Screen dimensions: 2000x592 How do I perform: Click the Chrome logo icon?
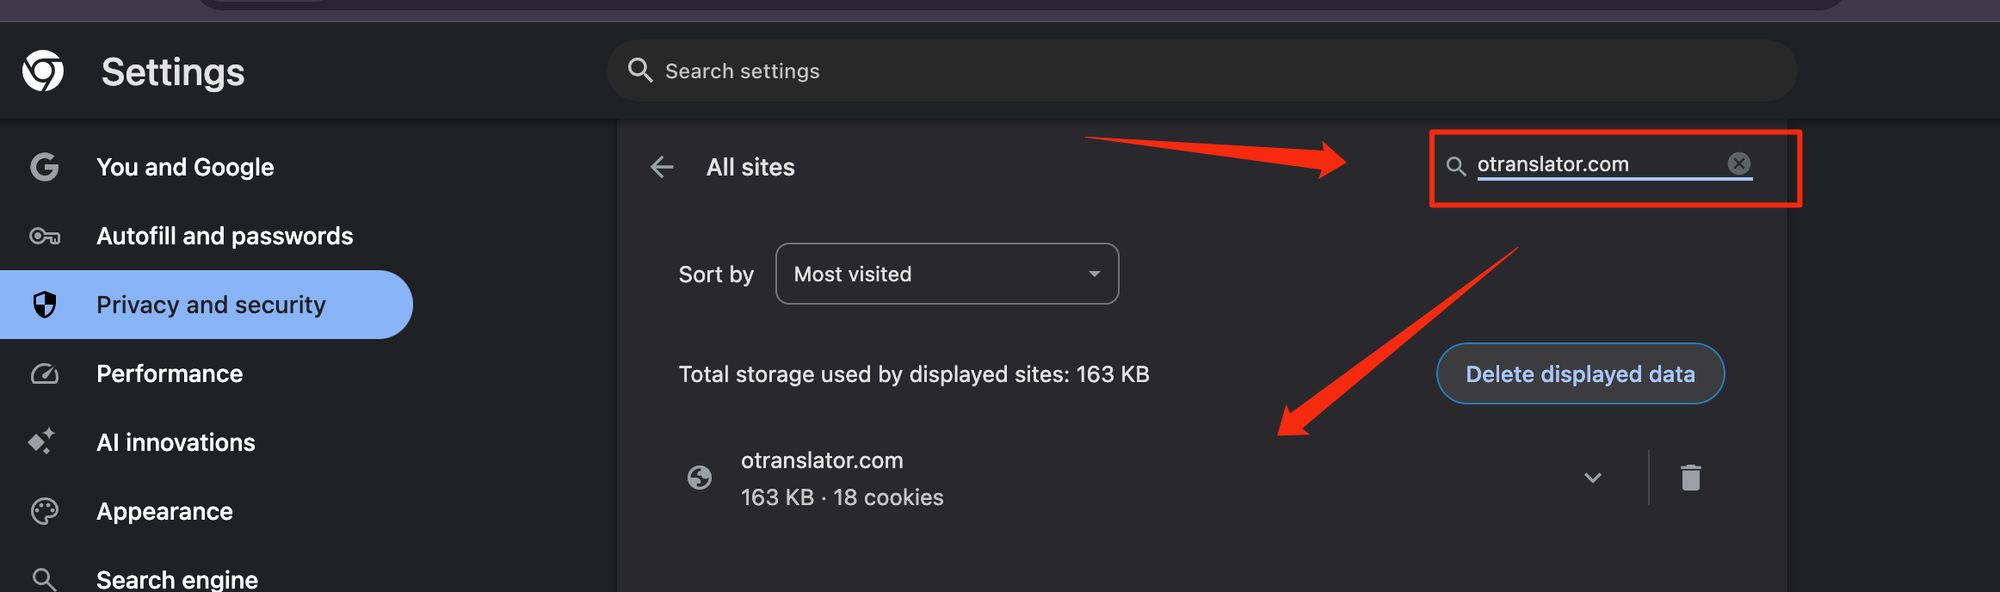(43, 71)
